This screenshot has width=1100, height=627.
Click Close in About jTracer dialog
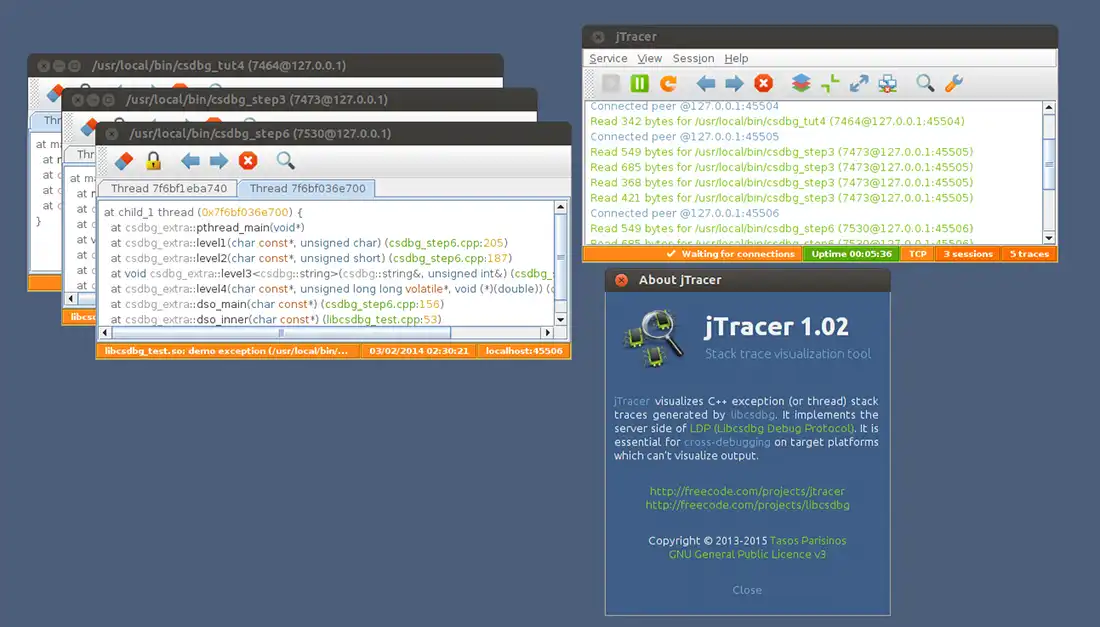(747, 590)
